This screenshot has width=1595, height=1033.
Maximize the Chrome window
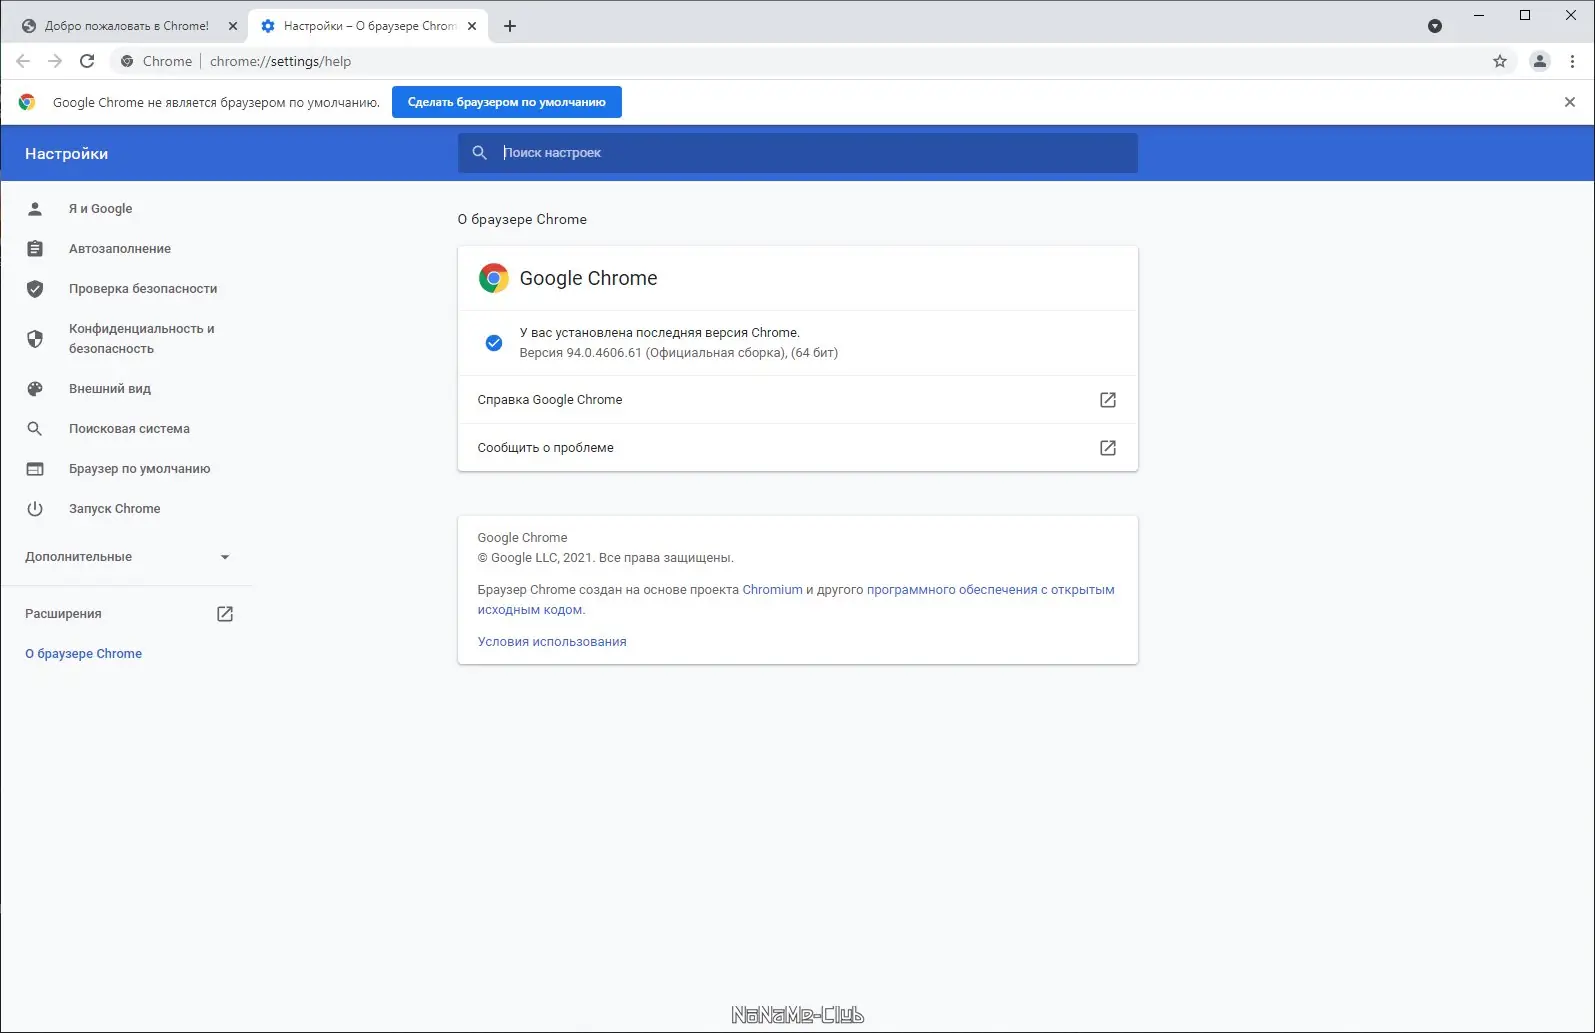(1525, 15)
